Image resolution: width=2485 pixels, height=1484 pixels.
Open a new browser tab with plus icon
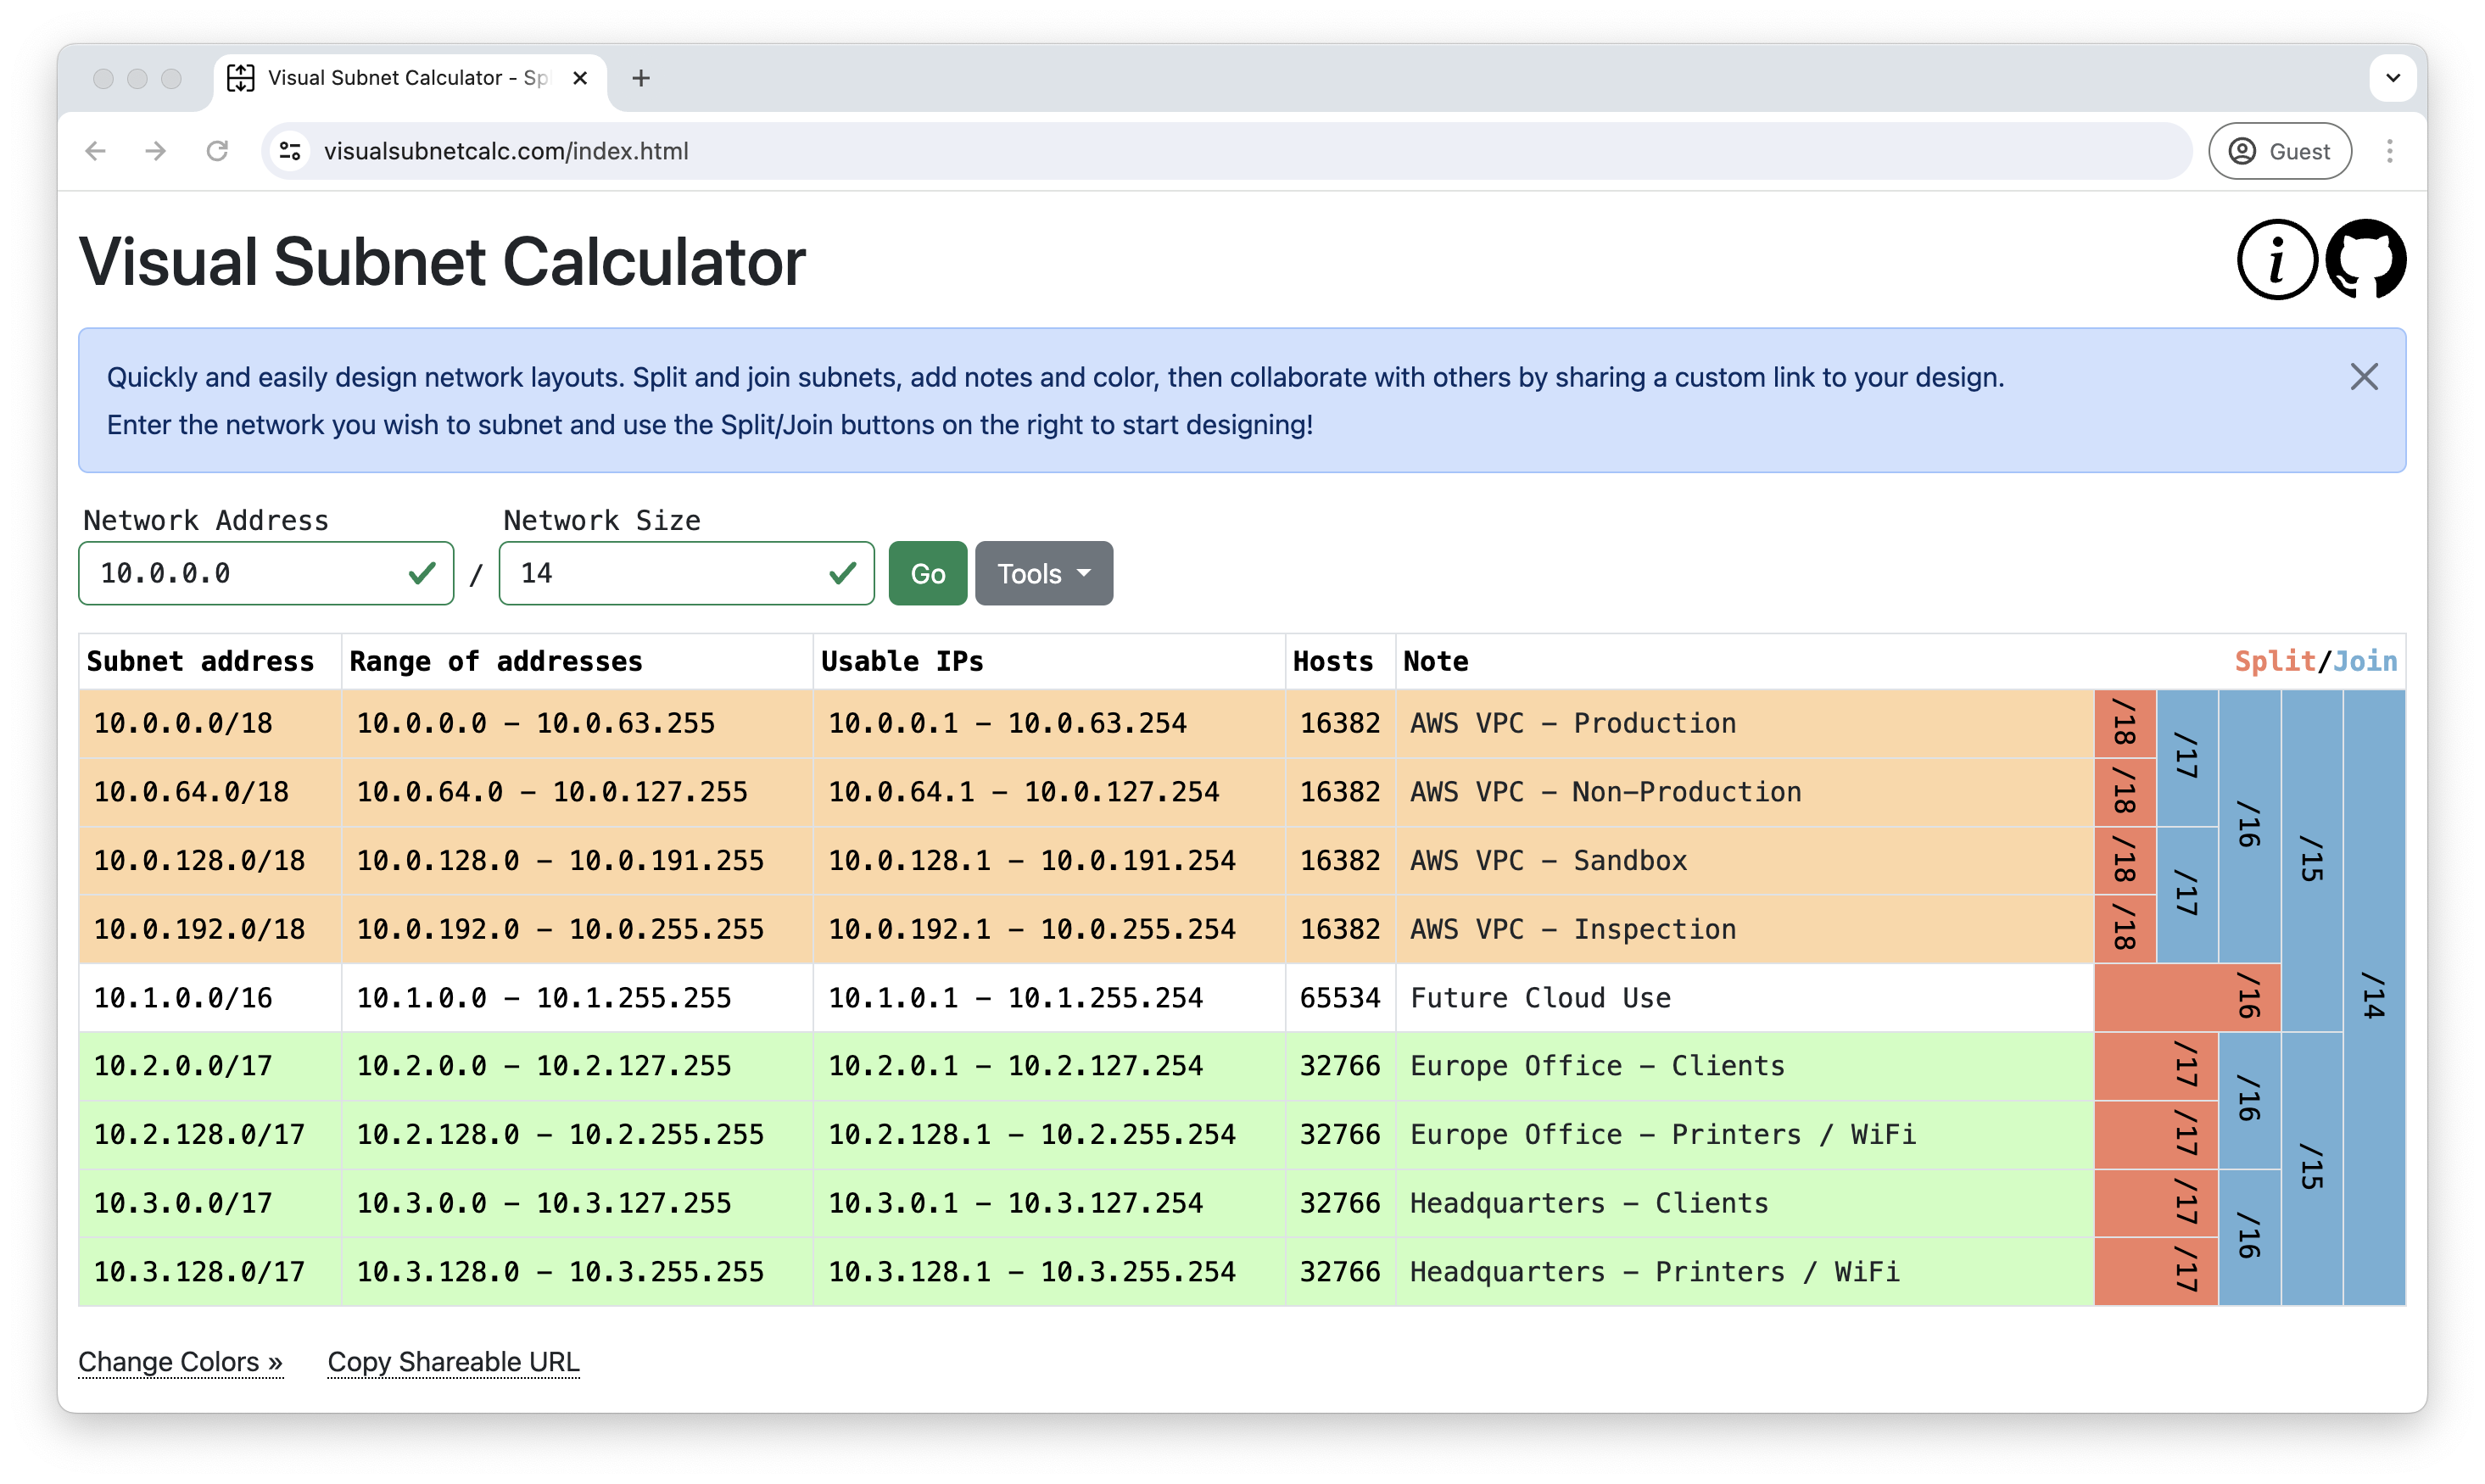tap(641, 77)
